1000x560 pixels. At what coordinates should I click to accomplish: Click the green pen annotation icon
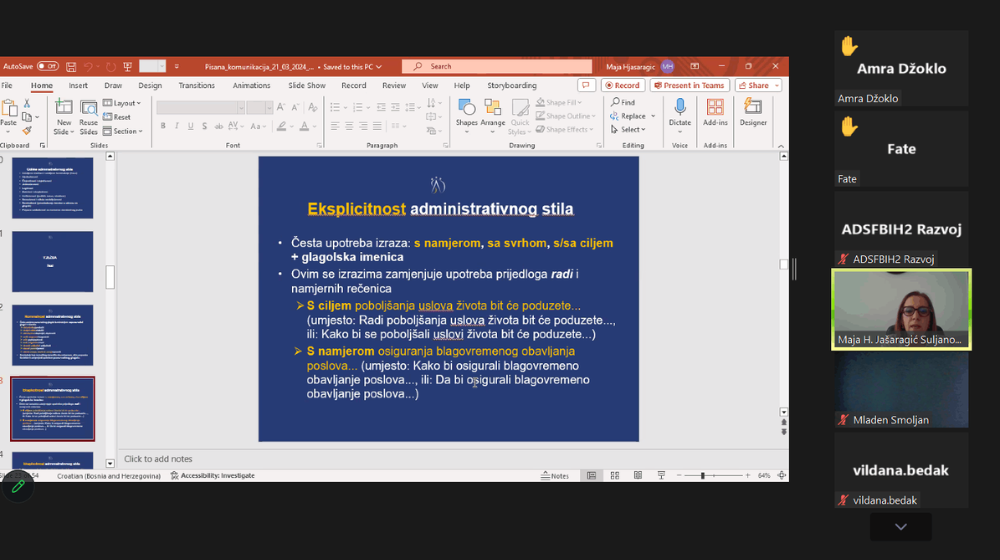point(18,487)
